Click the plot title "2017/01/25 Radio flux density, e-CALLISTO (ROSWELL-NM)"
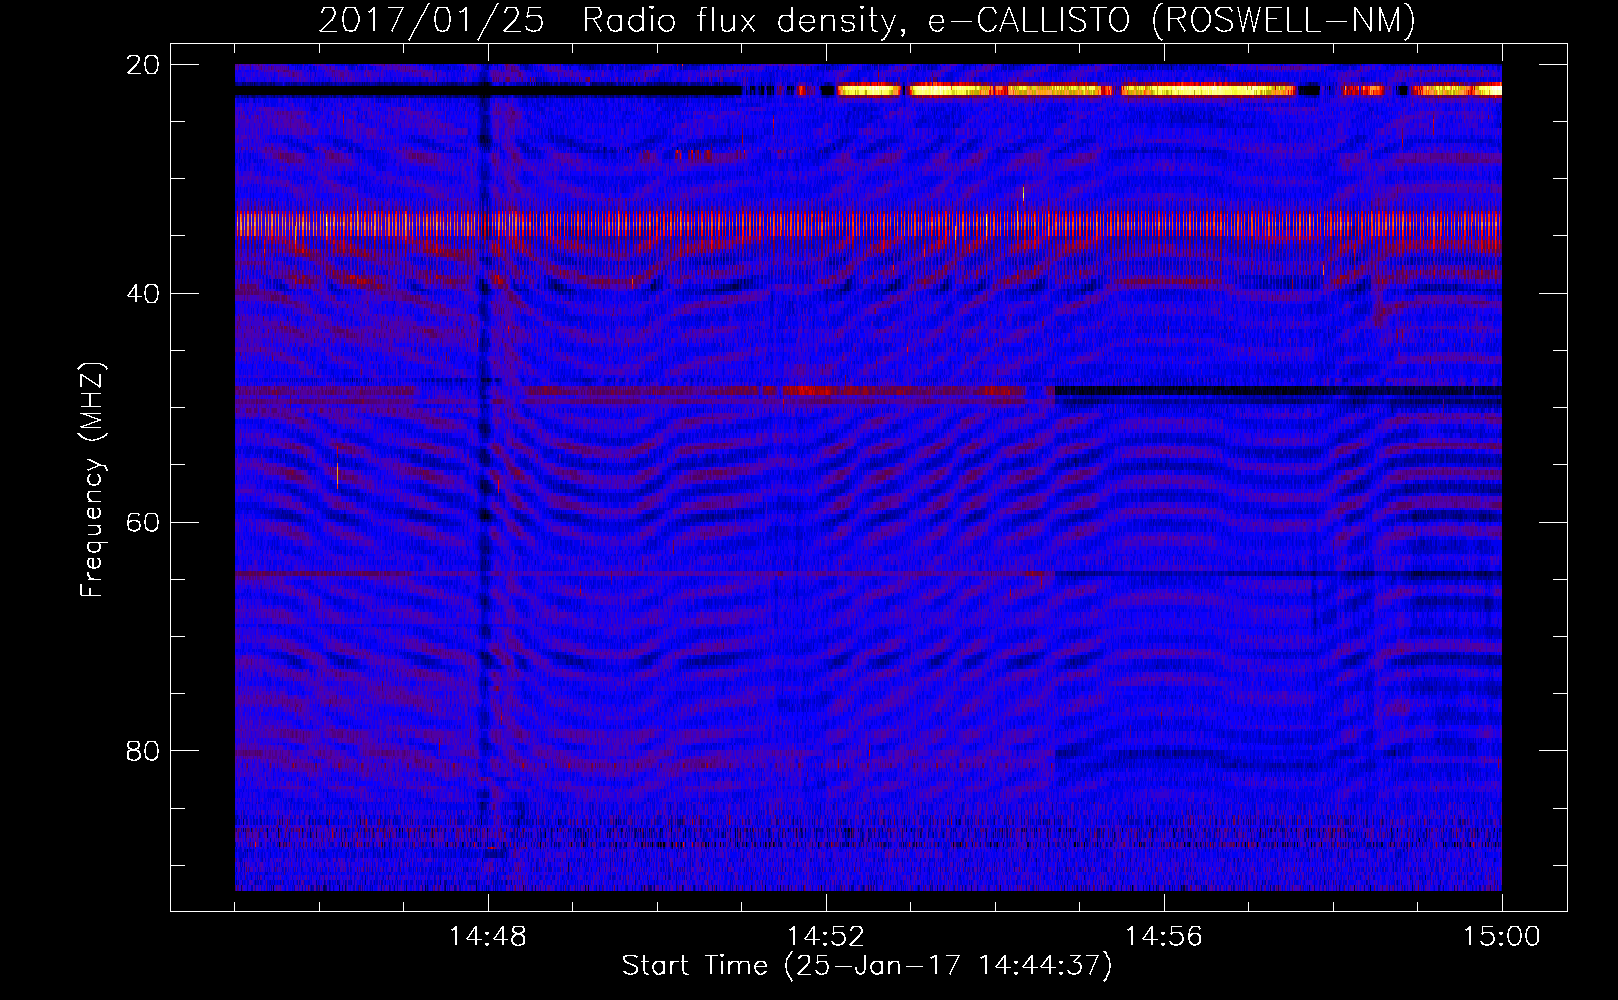 point(867,21)
